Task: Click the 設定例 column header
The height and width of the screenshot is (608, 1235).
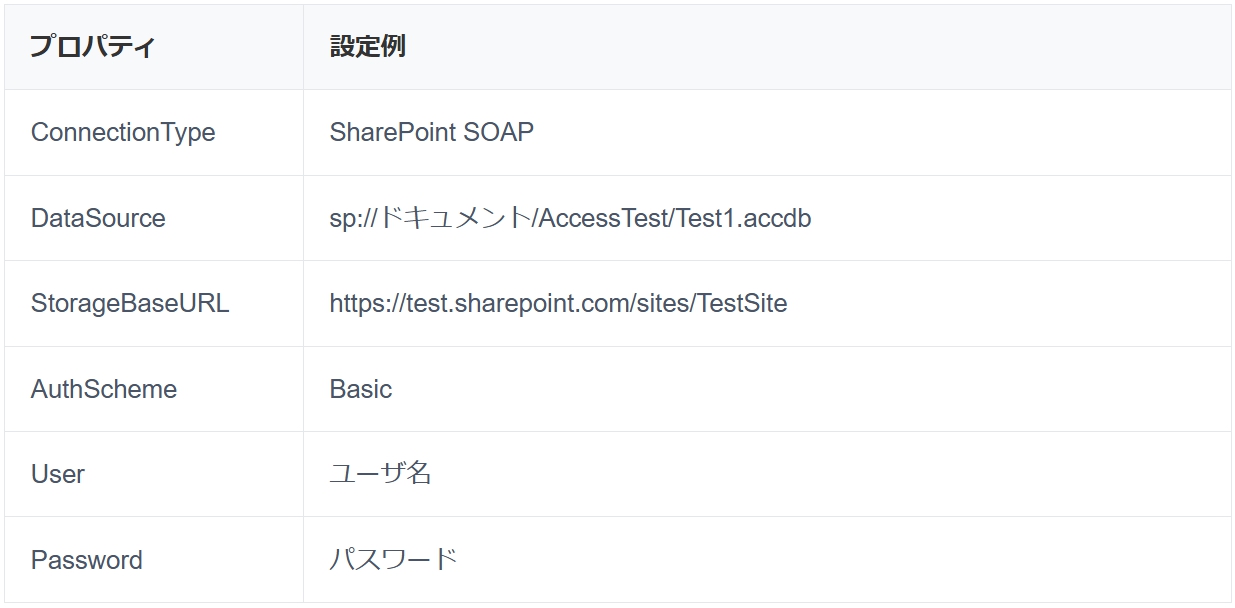Action: coord(367,47)
